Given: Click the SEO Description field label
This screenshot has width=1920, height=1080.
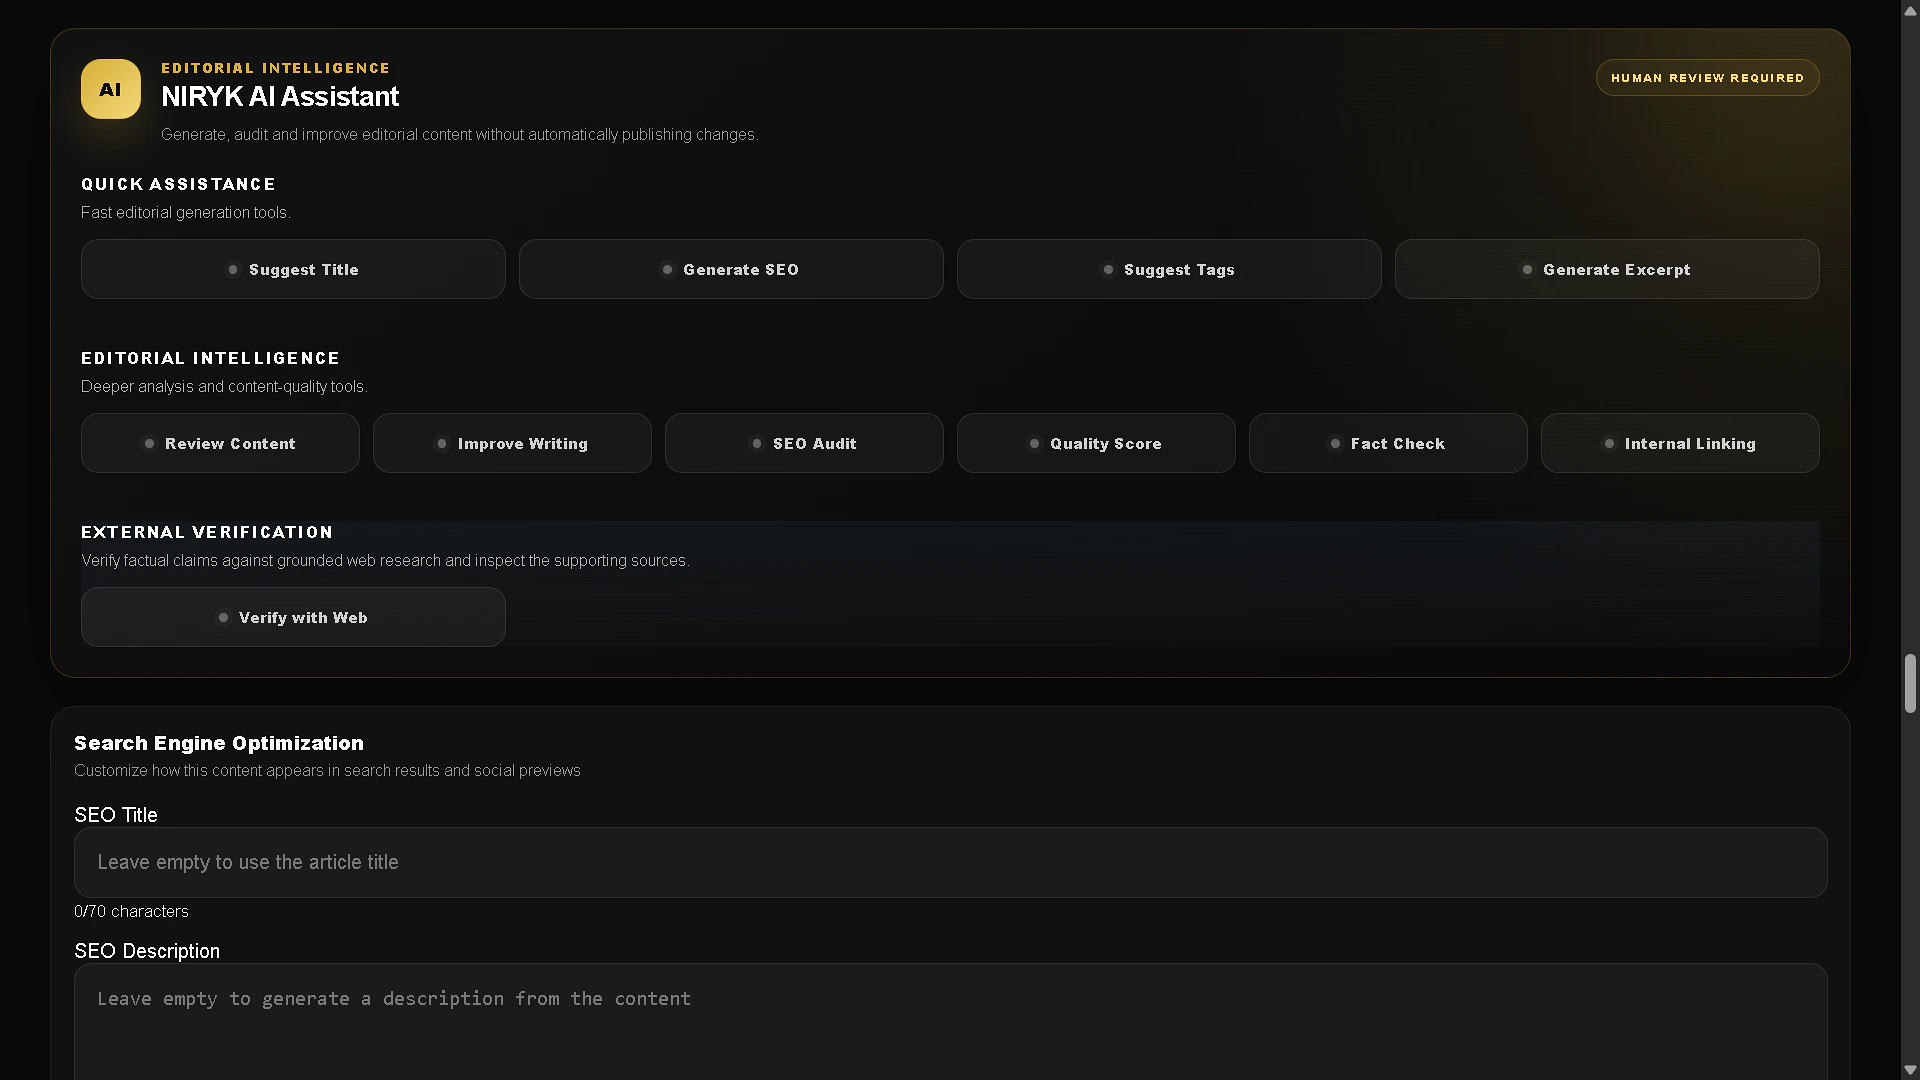Looking at the screenshot, I should pyautogui.click(x=147, y=951).
